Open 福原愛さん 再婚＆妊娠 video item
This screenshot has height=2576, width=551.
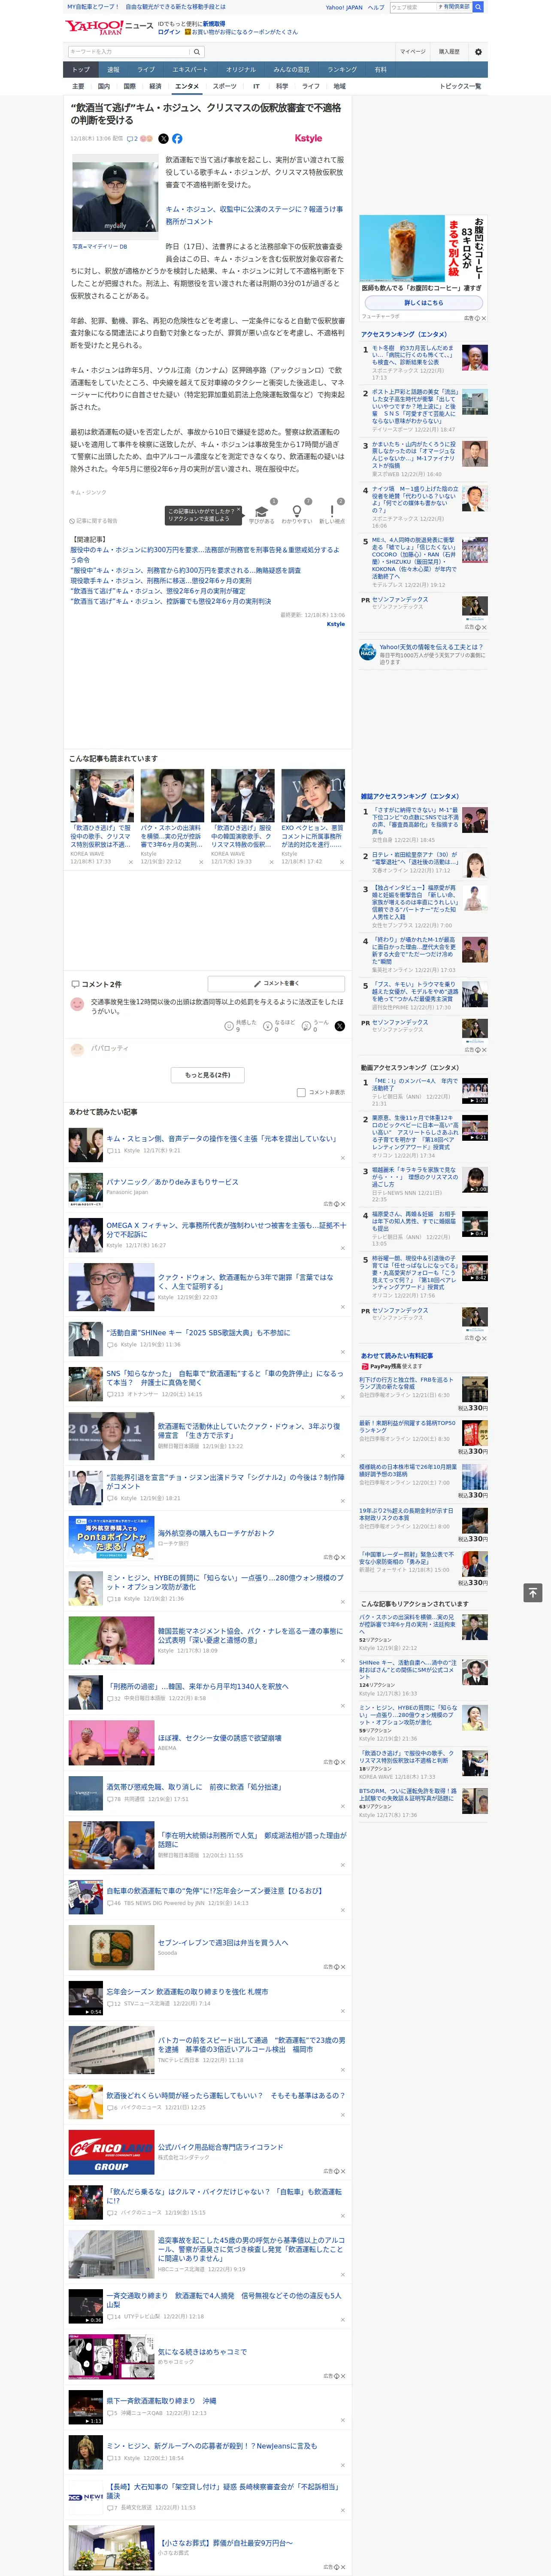[x=414, y=1222]
